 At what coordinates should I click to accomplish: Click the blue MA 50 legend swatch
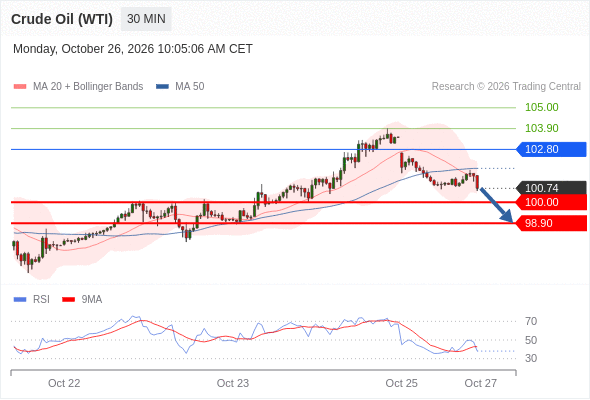pos(162,87)
